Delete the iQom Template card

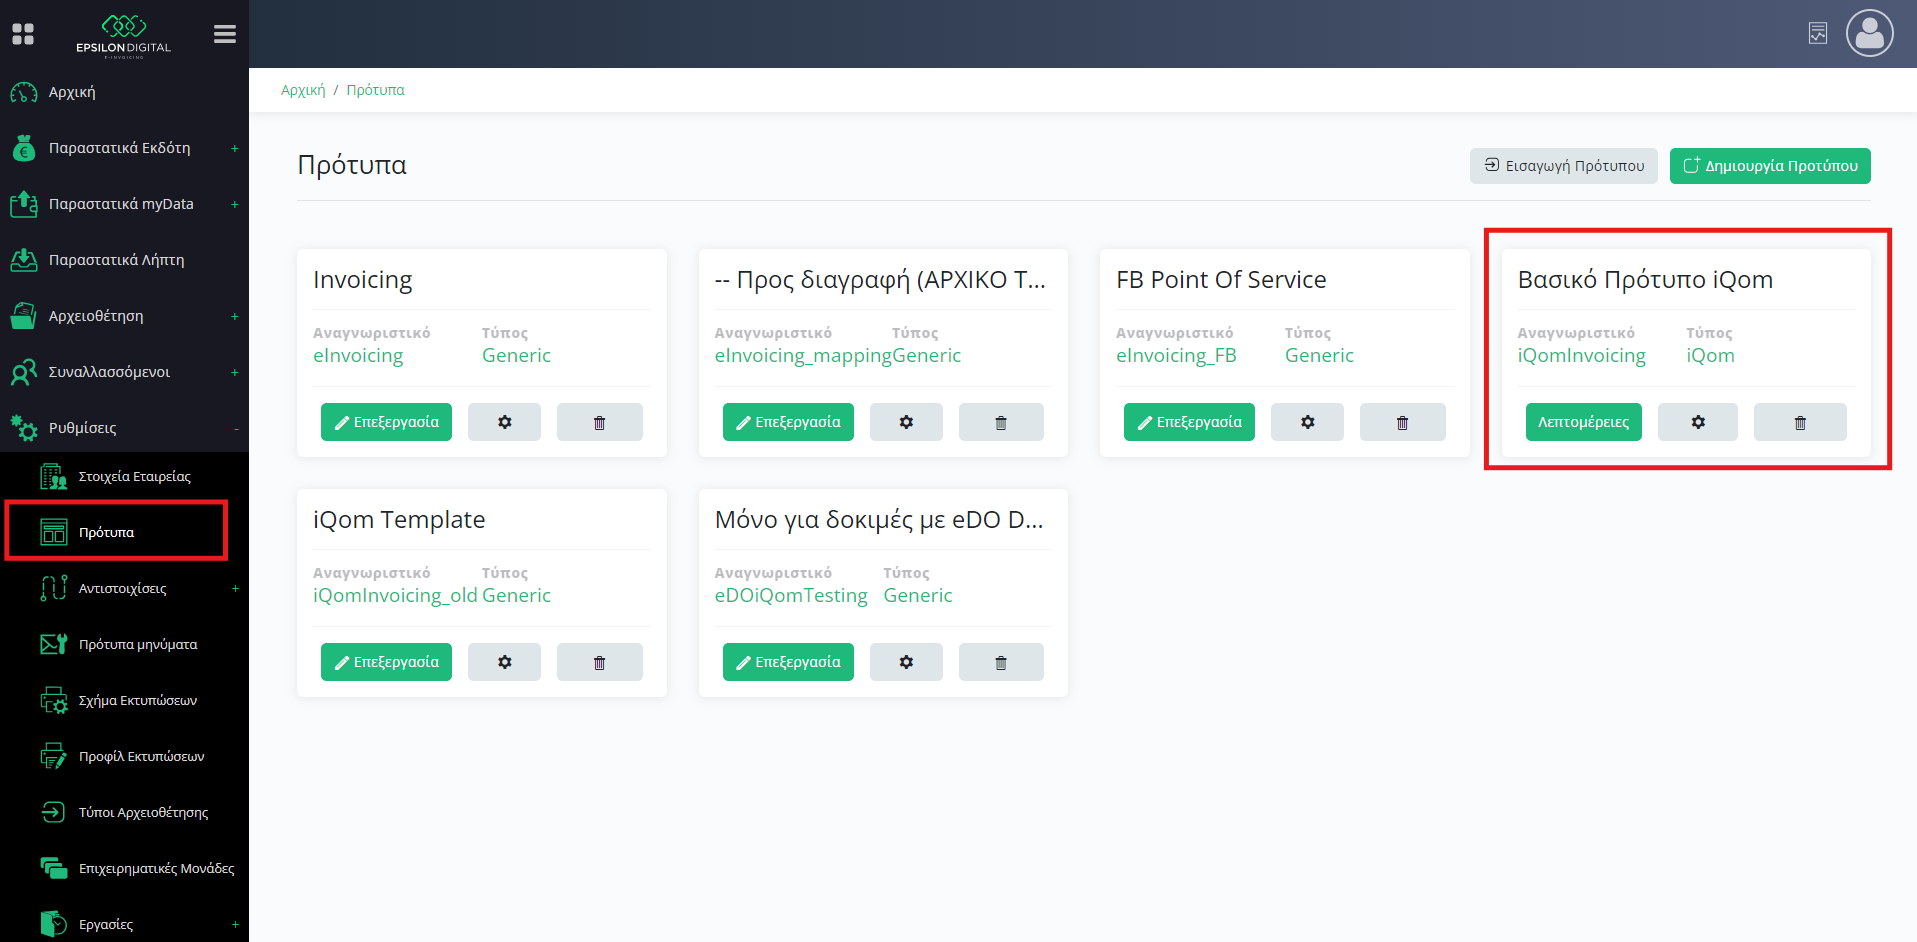point(599,662)
